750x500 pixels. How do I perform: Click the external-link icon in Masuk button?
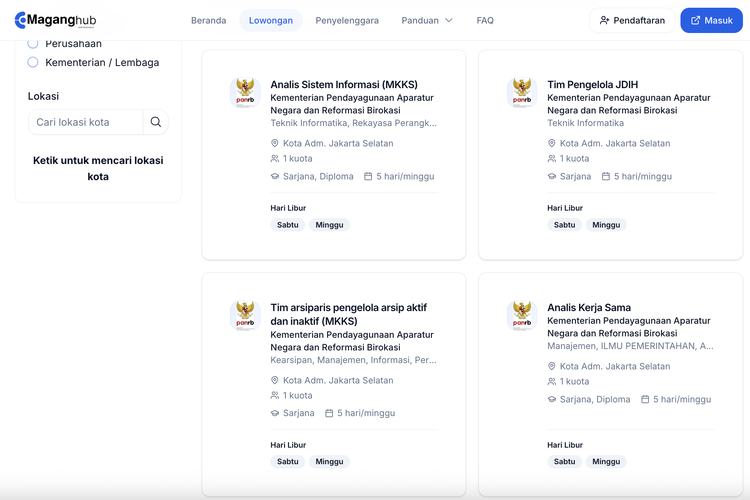click(x=695, y=21)
